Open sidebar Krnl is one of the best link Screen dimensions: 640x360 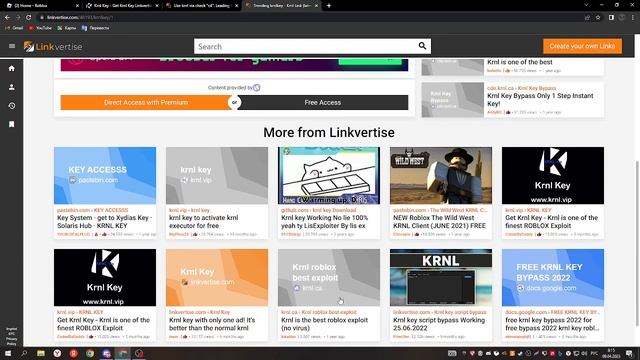520,62
